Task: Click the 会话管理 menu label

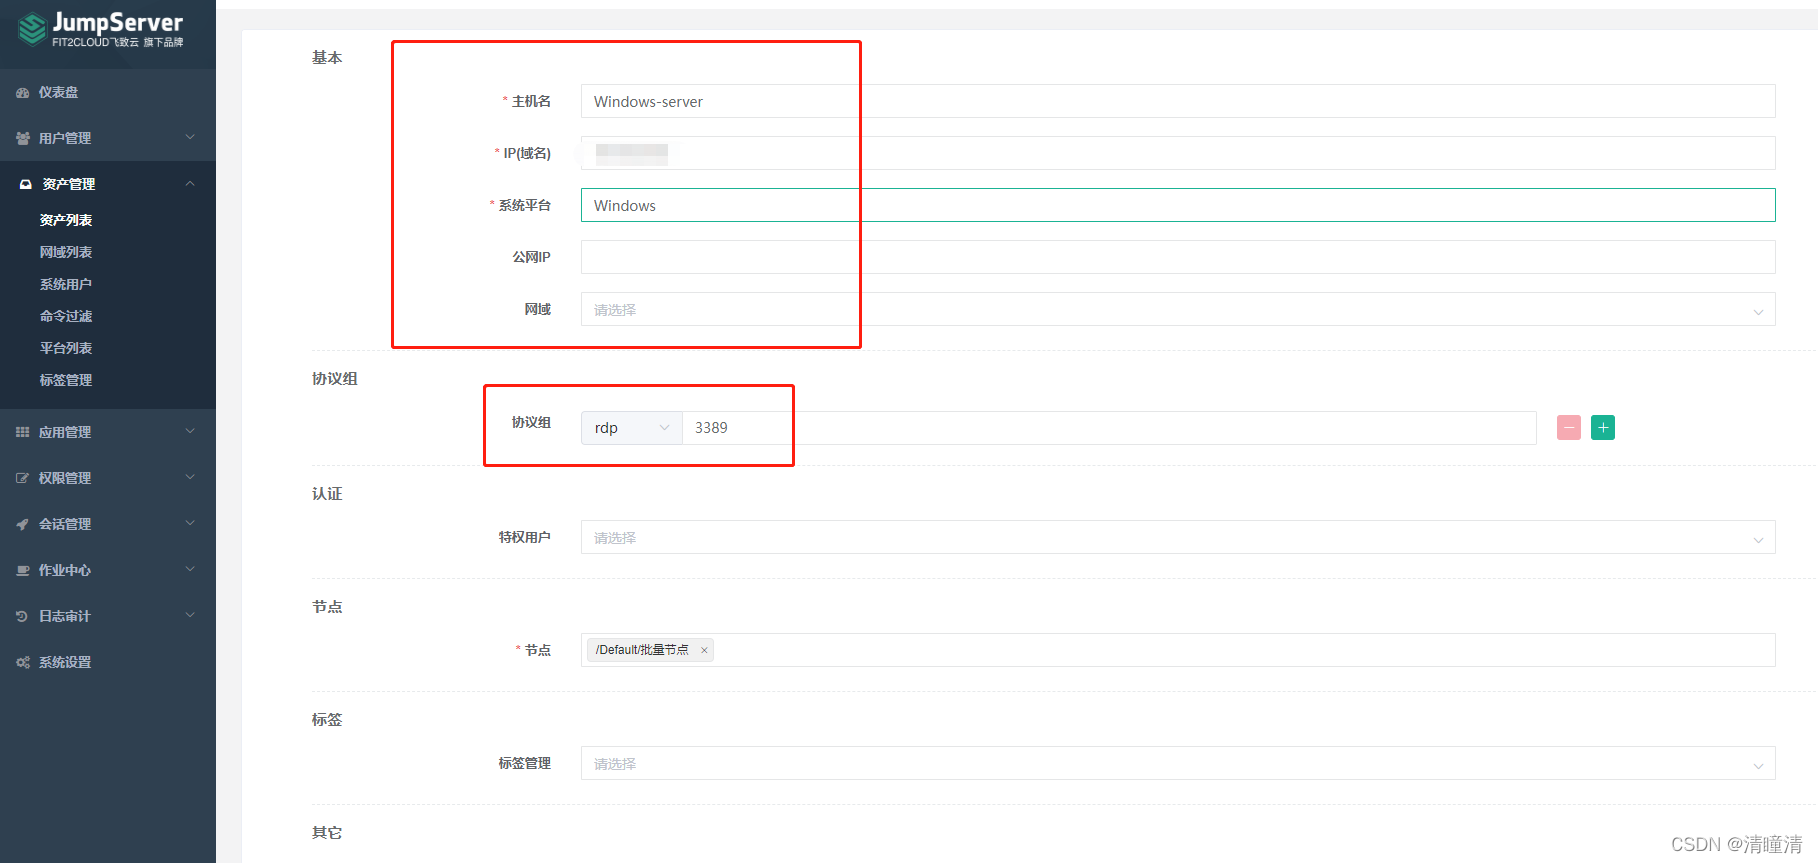Action: (x=65, y=524)
